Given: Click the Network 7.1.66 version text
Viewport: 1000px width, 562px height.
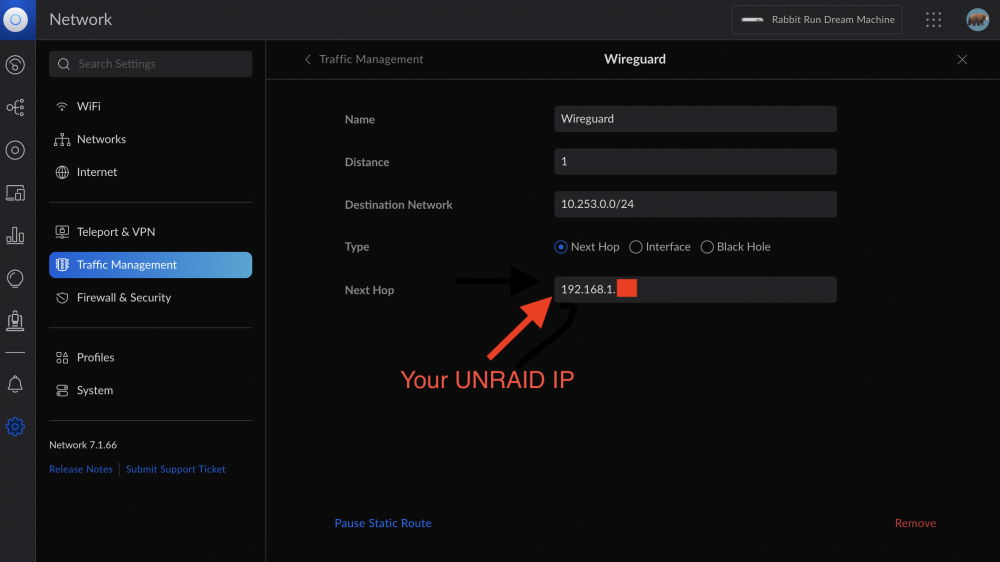Looking at the screenshot, I should tap(83, 445).
